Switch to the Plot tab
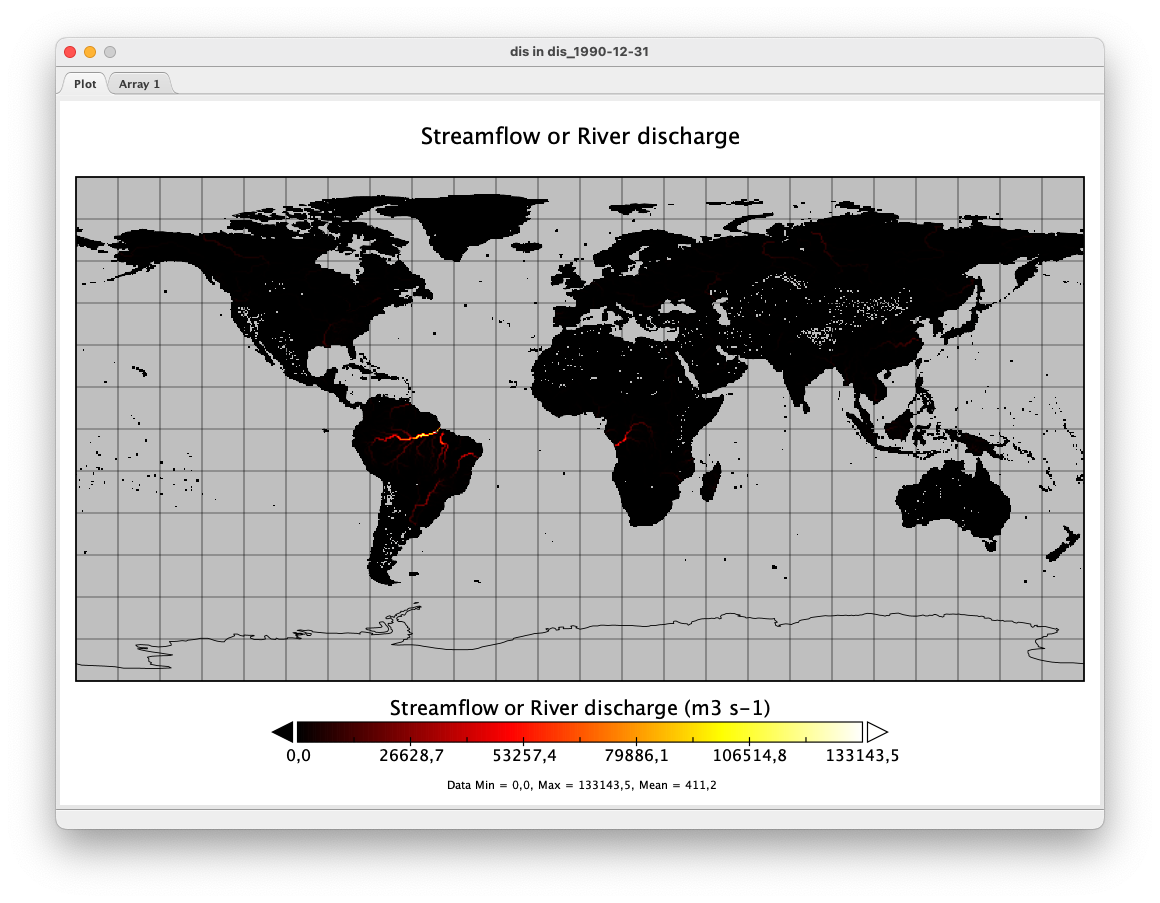Screen dimensions: 1160x903 coord(85,84)
